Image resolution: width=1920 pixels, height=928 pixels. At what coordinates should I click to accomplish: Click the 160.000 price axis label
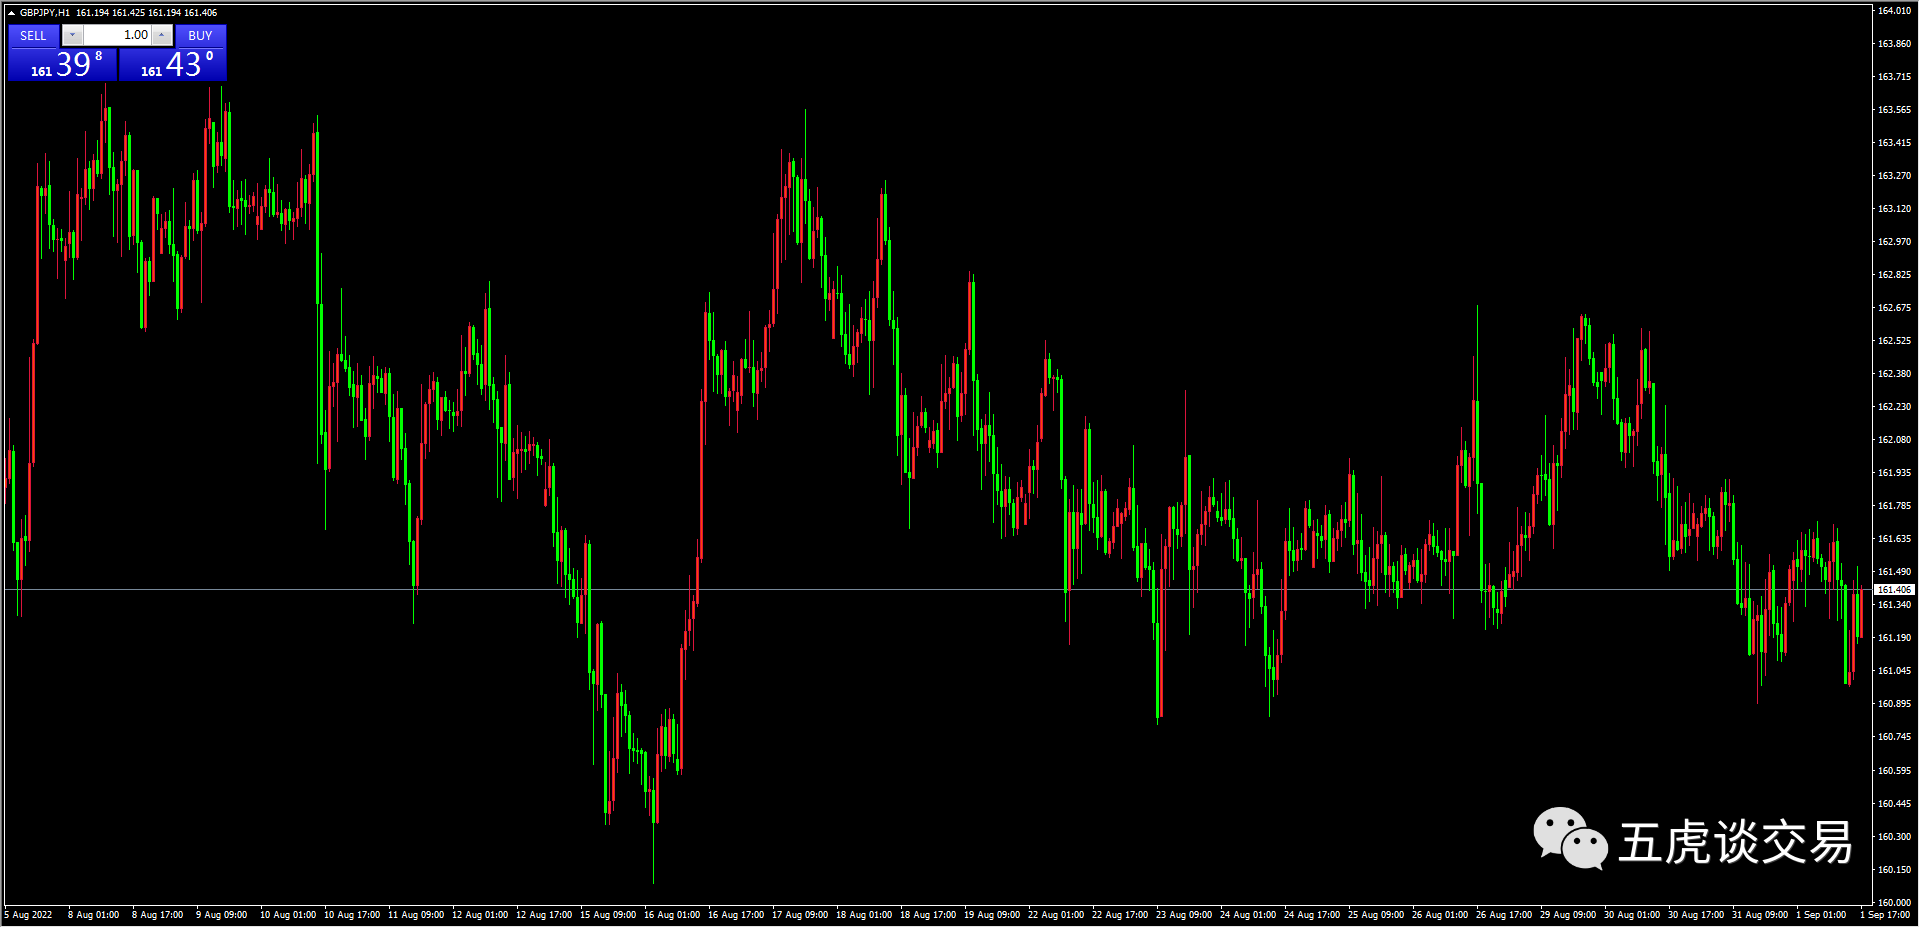tap(1894, 902)
